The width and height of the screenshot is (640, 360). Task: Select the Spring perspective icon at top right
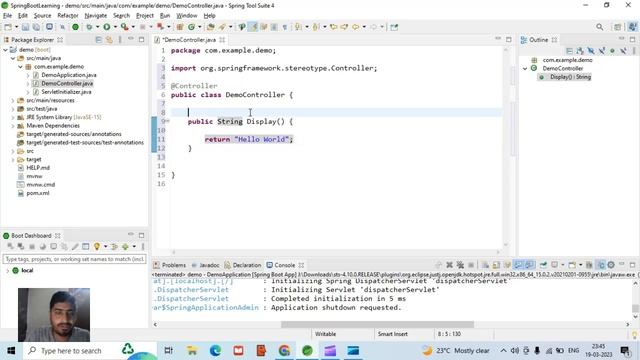tap(632, 27)
